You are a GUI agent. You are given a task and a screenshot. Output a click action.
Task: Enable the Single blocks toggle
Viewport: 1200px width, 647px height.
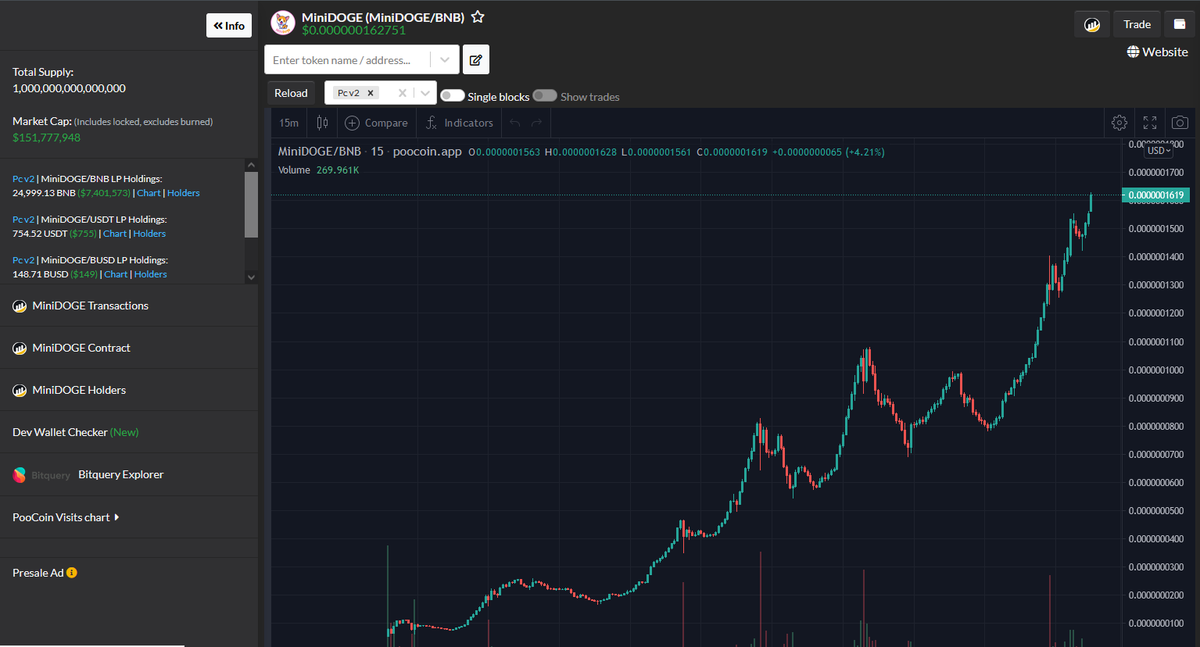(x=453, y=96)
